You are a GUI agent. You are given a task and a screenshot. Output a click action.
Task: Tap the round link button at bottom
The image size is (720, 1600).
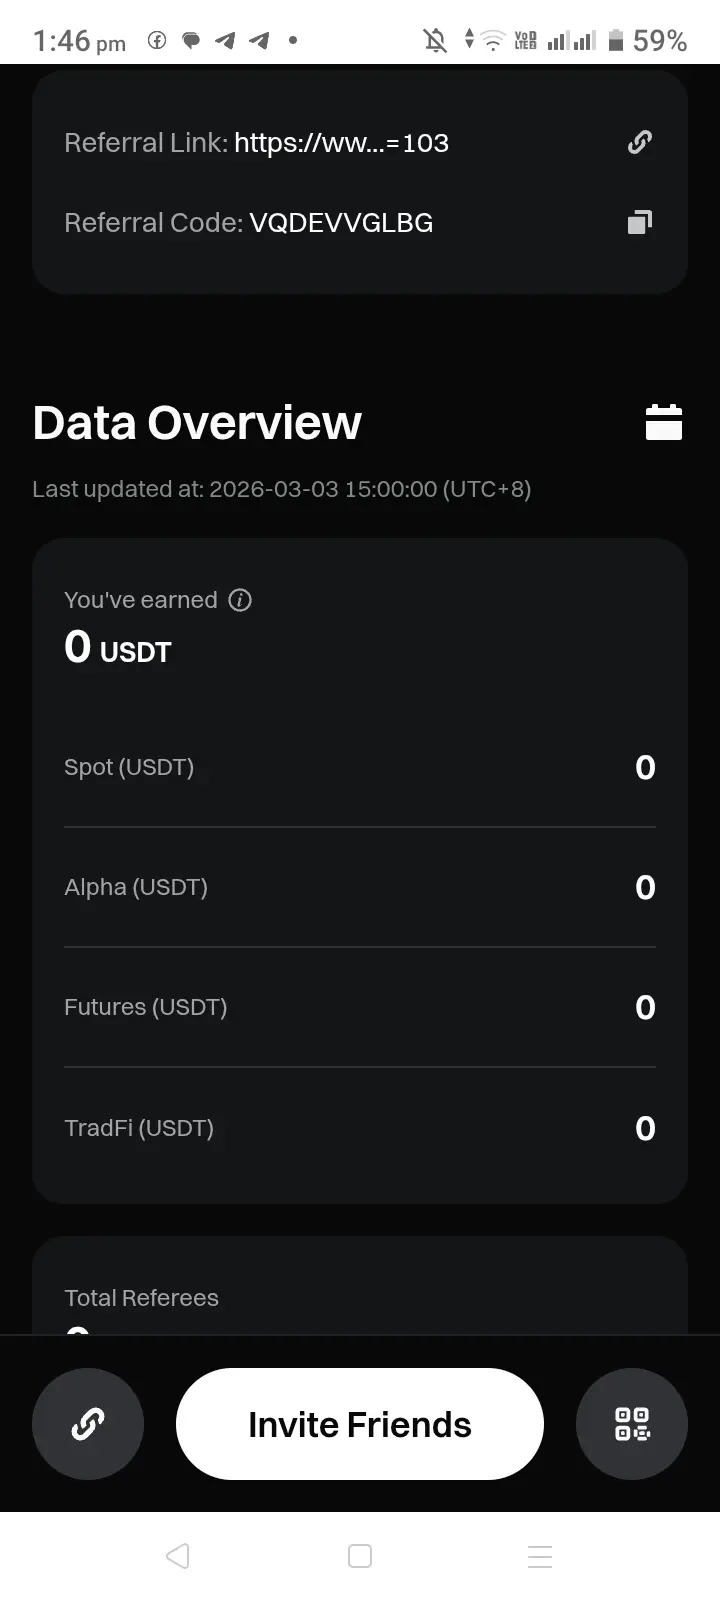click(88, 1424)
